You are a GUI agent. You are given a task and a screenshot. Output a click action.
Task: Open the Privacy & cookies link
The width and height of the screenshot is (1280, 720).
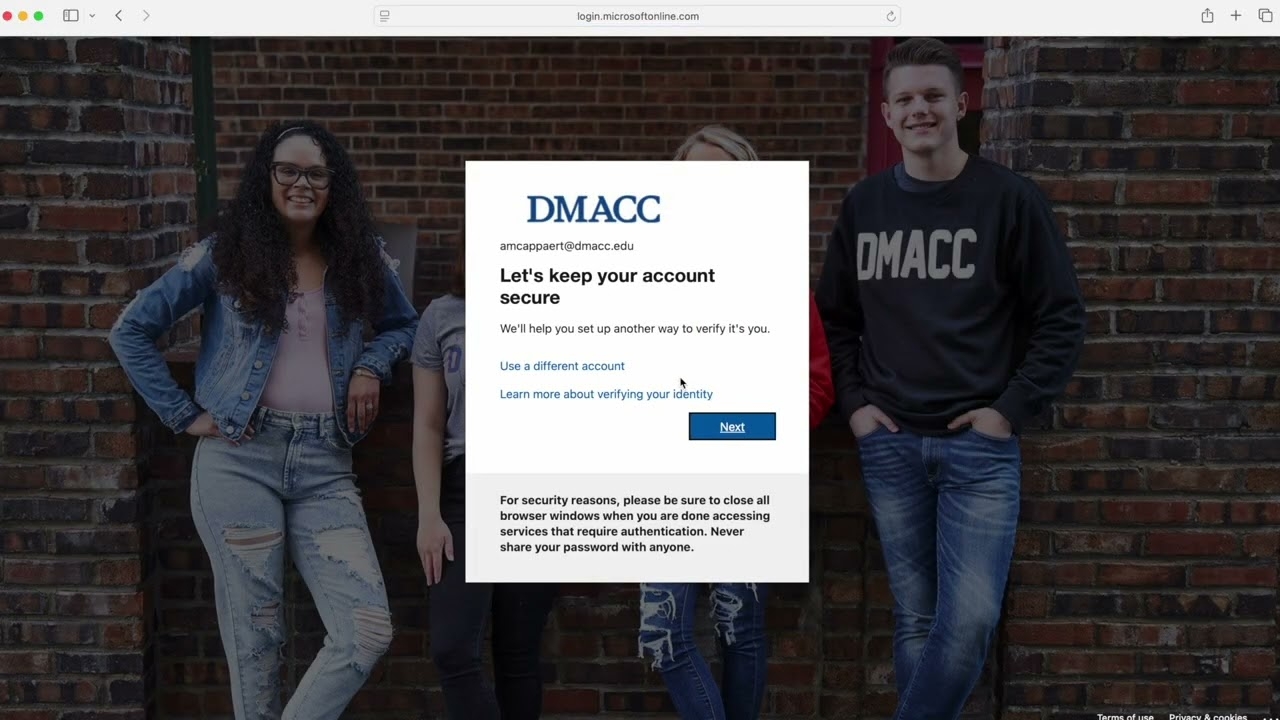(1208, 715)
